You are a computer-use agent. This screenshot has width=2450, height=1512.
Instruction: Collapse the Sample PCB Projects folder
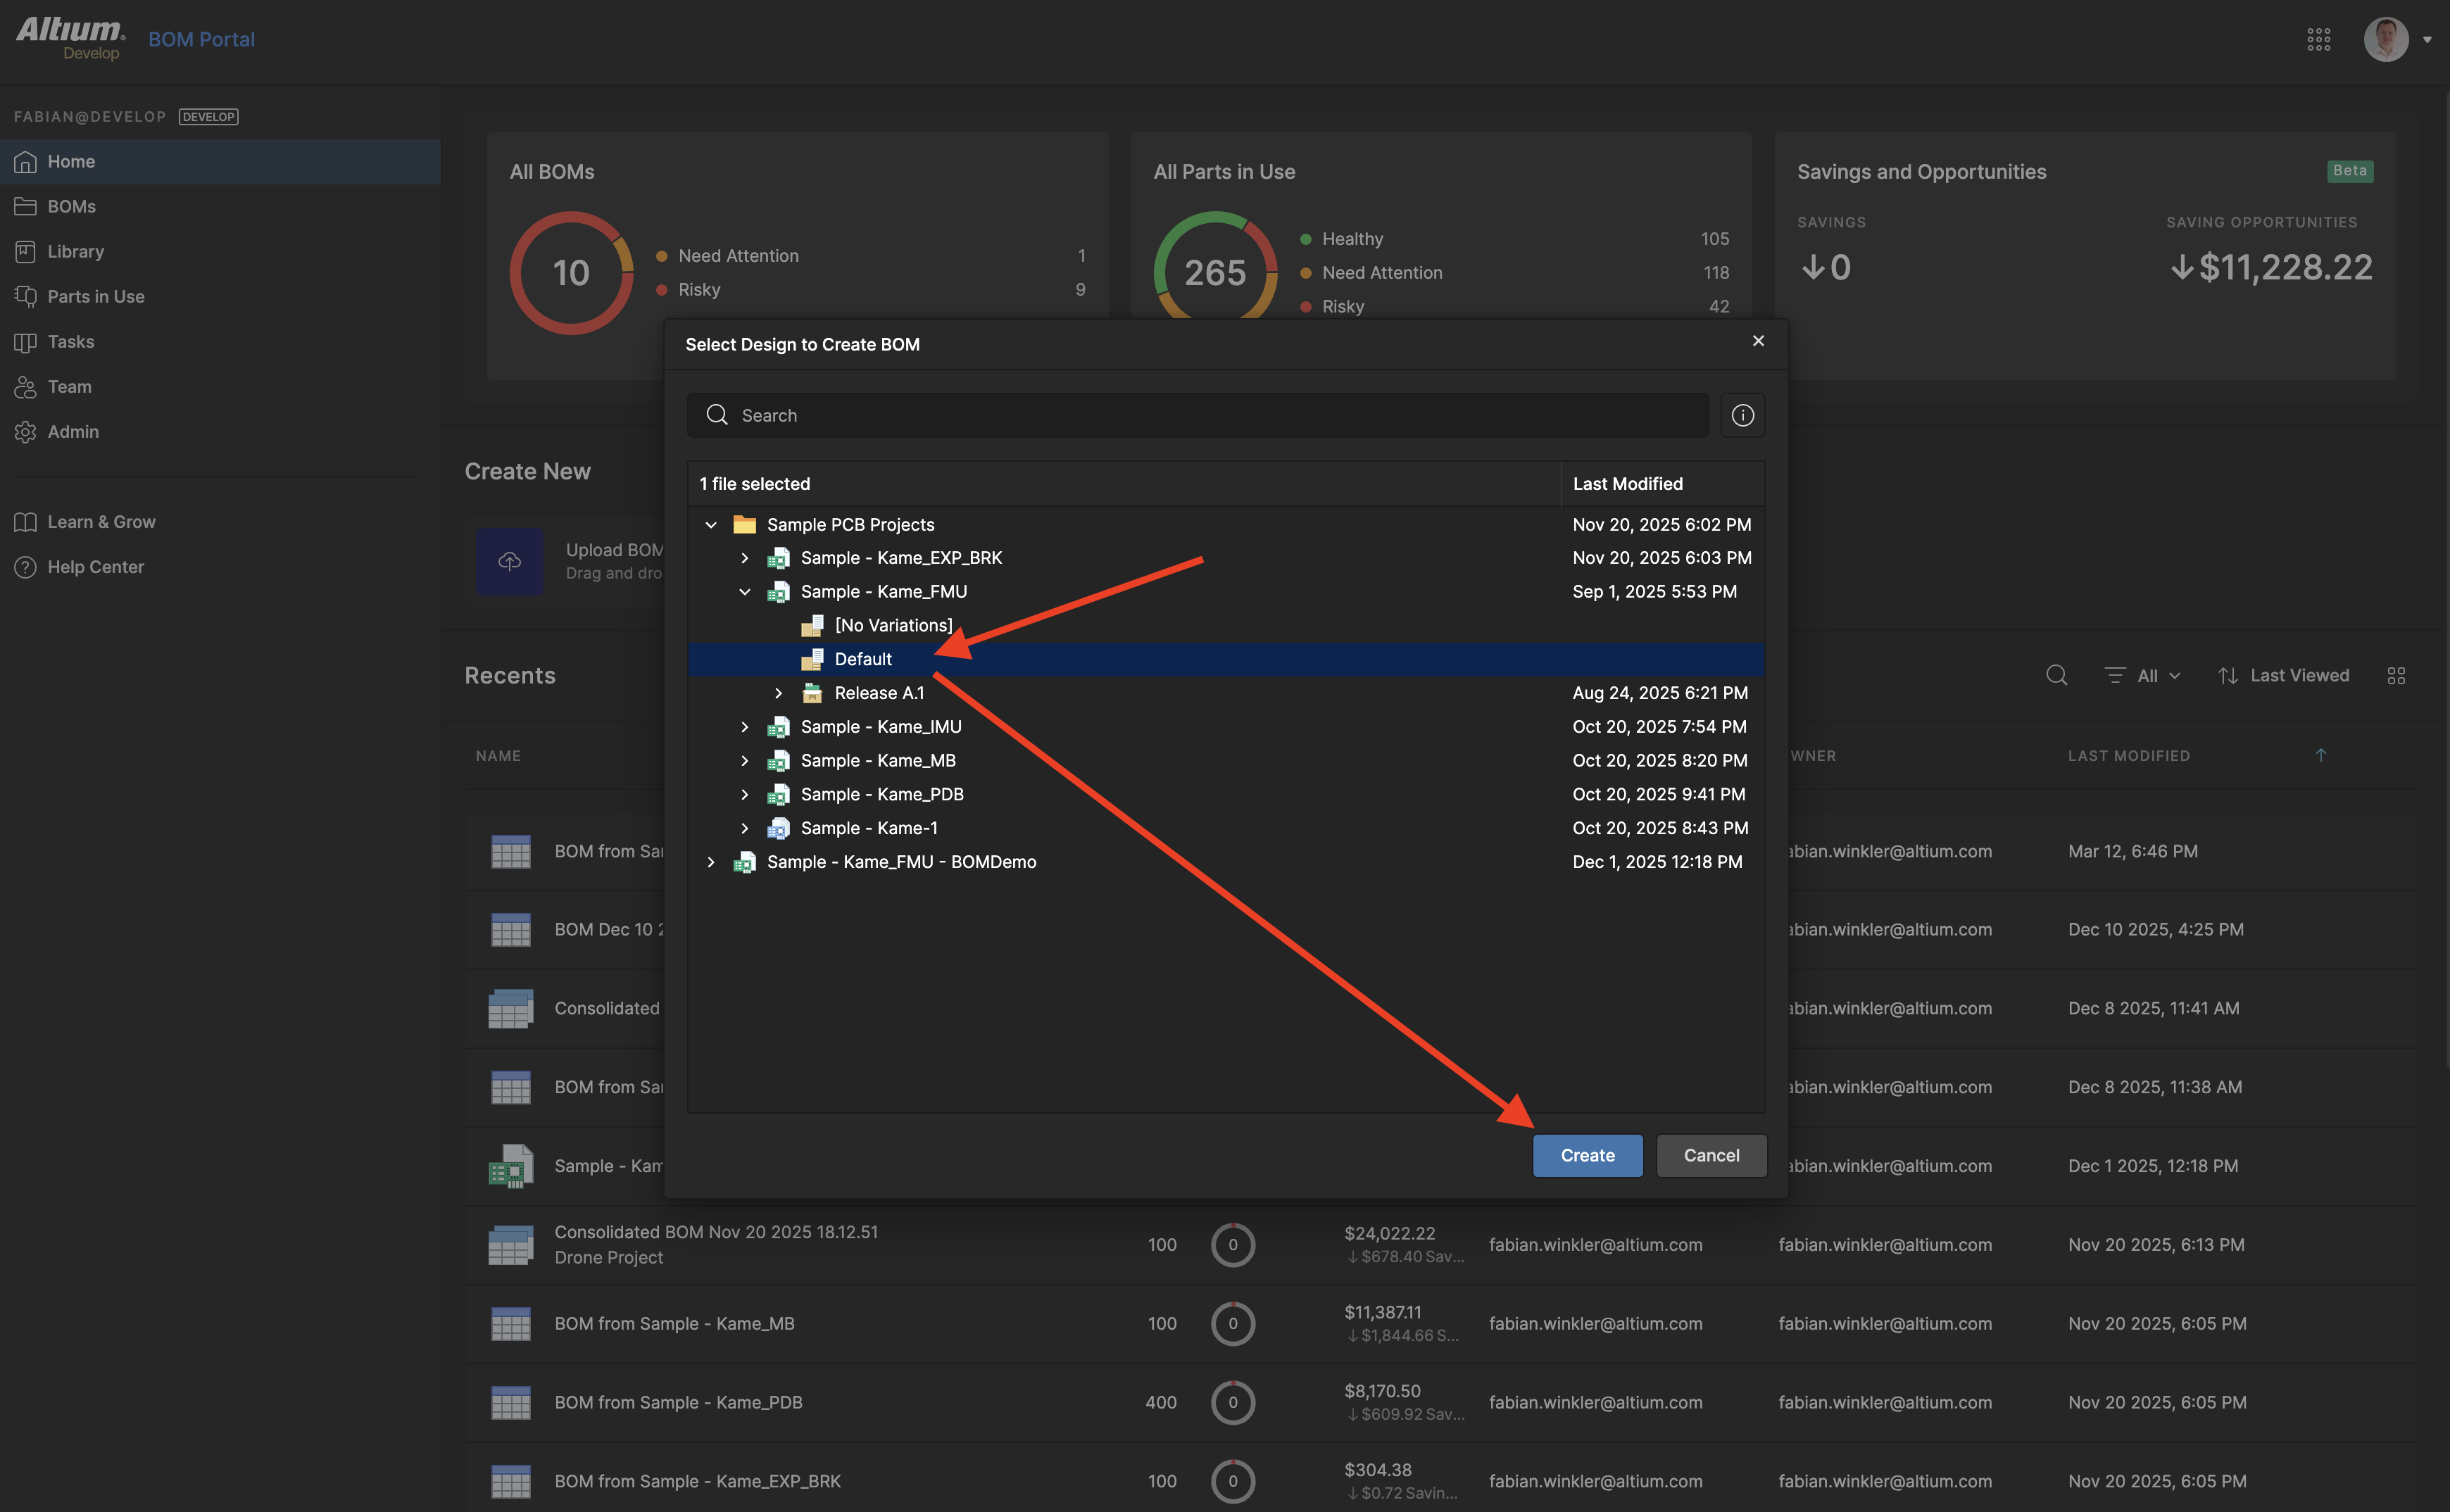point(711,524)
